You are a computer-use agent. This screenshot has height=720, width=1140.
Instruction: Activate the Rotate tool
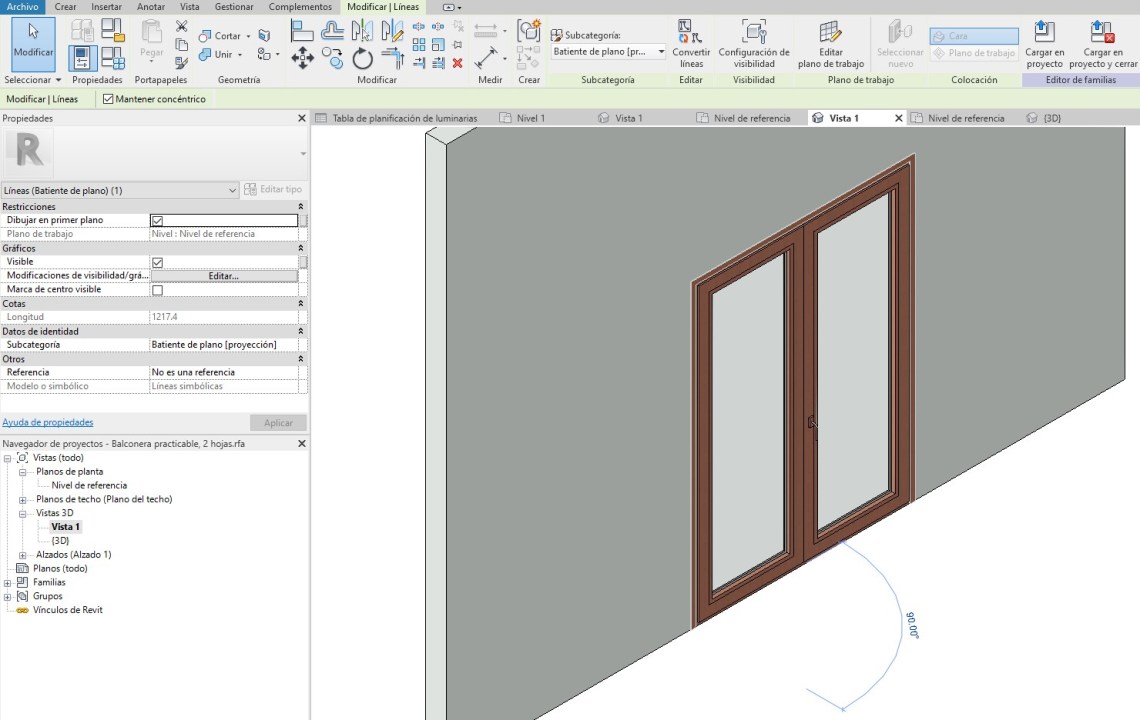tap(362, 59)
